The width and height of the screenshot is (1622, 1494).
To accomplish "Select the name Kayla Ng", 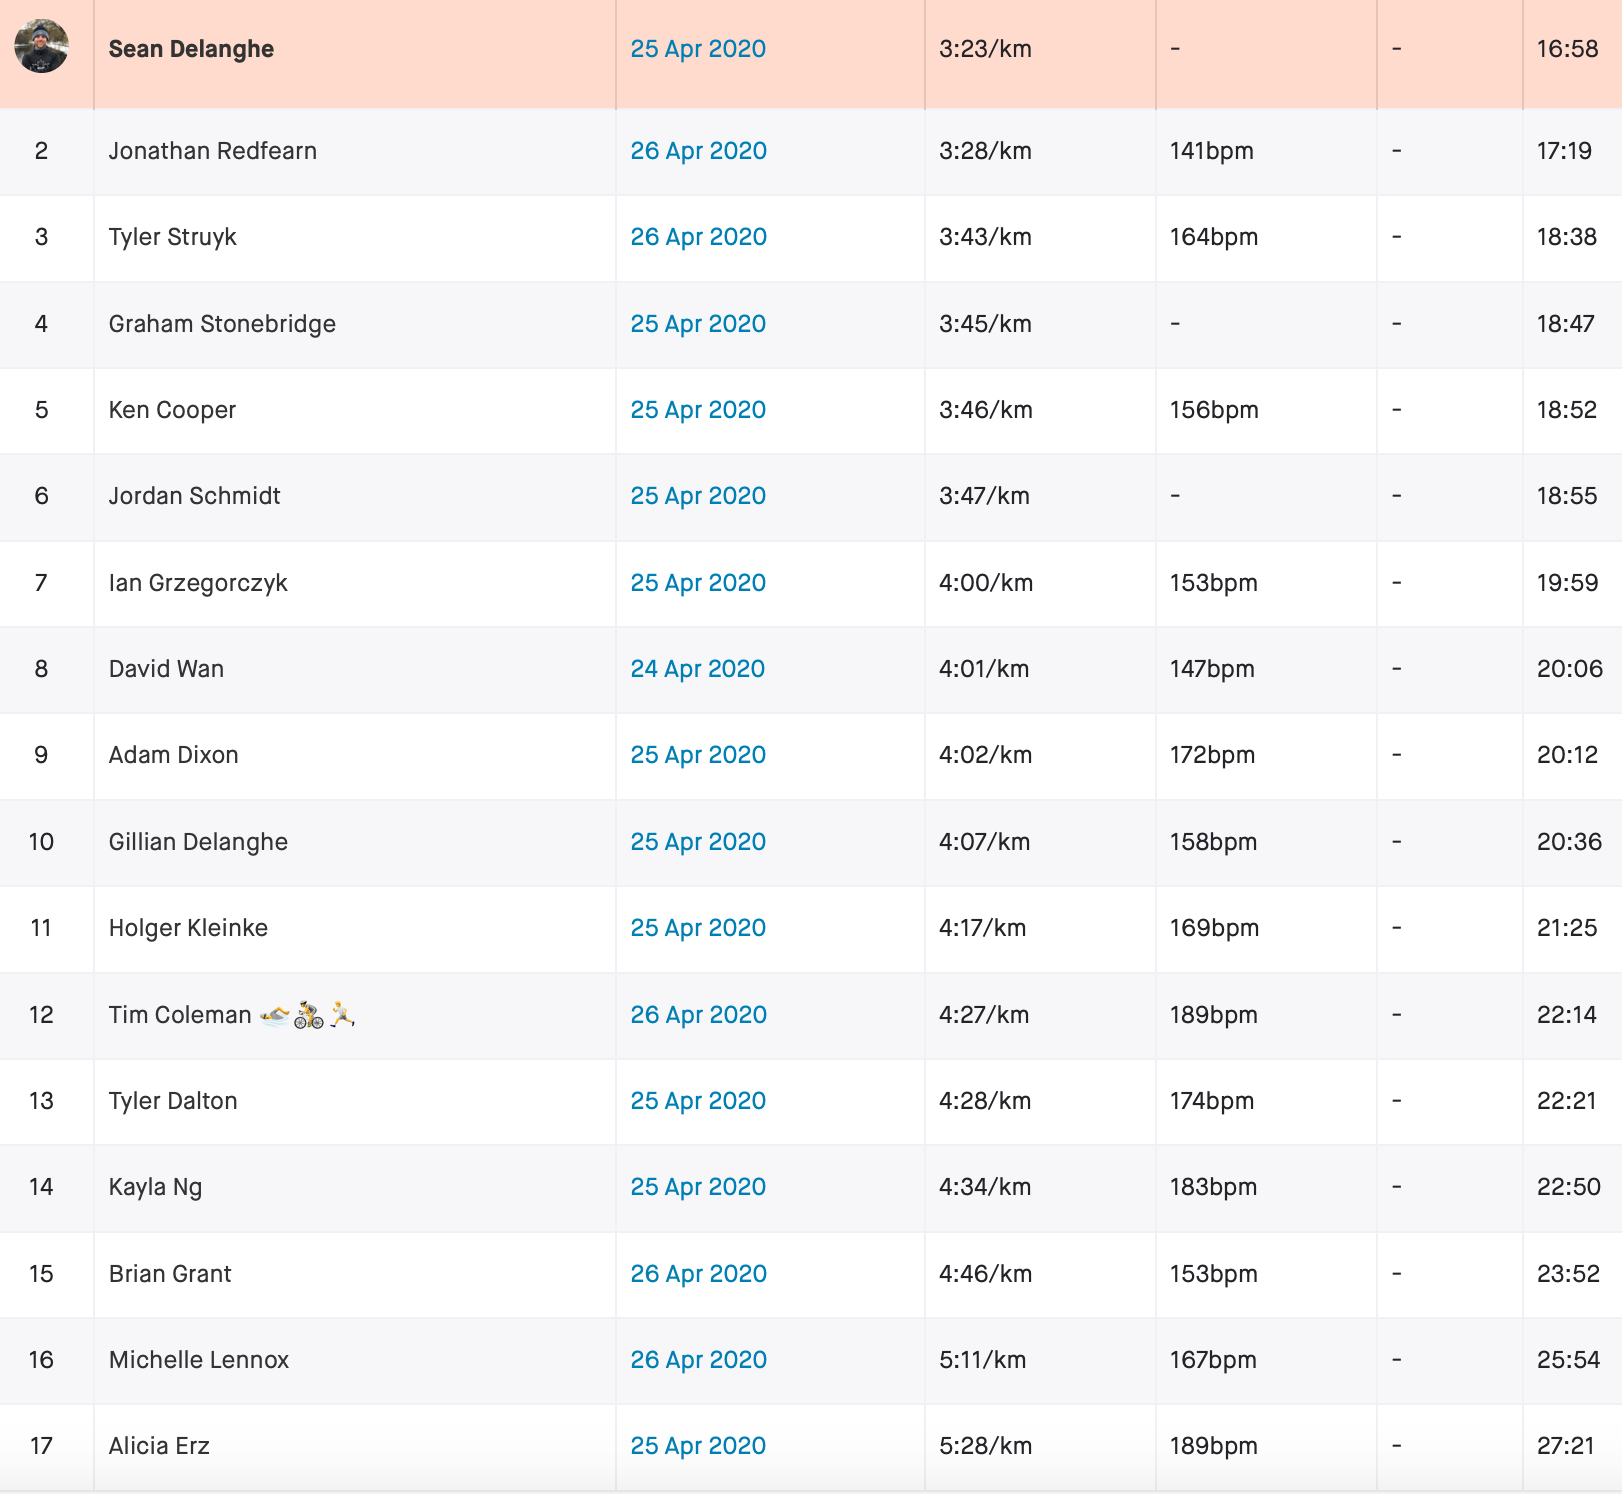I will 155,1187.
